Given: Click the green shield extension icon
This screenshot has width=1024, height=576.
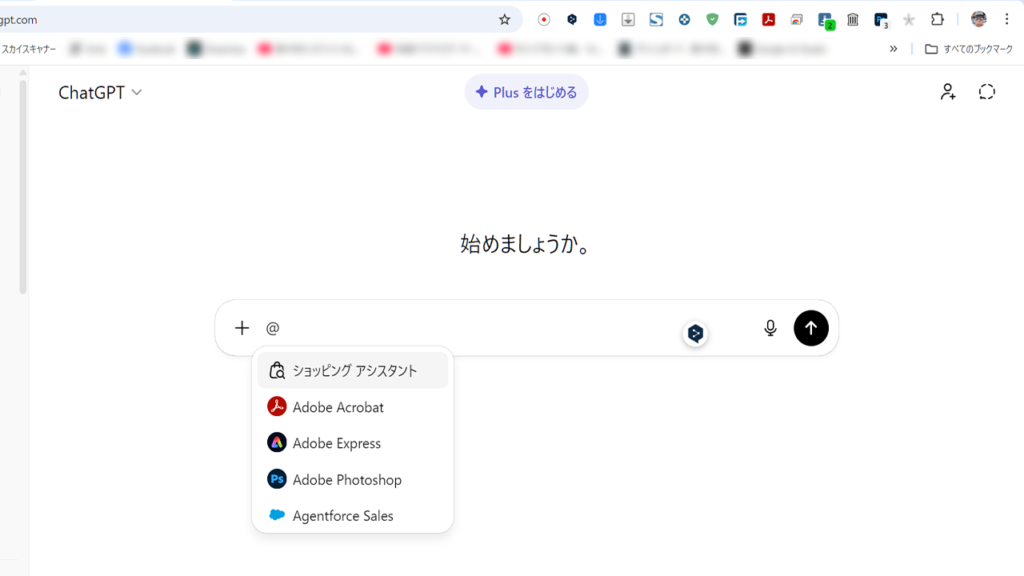Looking at the screenshot, I should pos(712,19).
